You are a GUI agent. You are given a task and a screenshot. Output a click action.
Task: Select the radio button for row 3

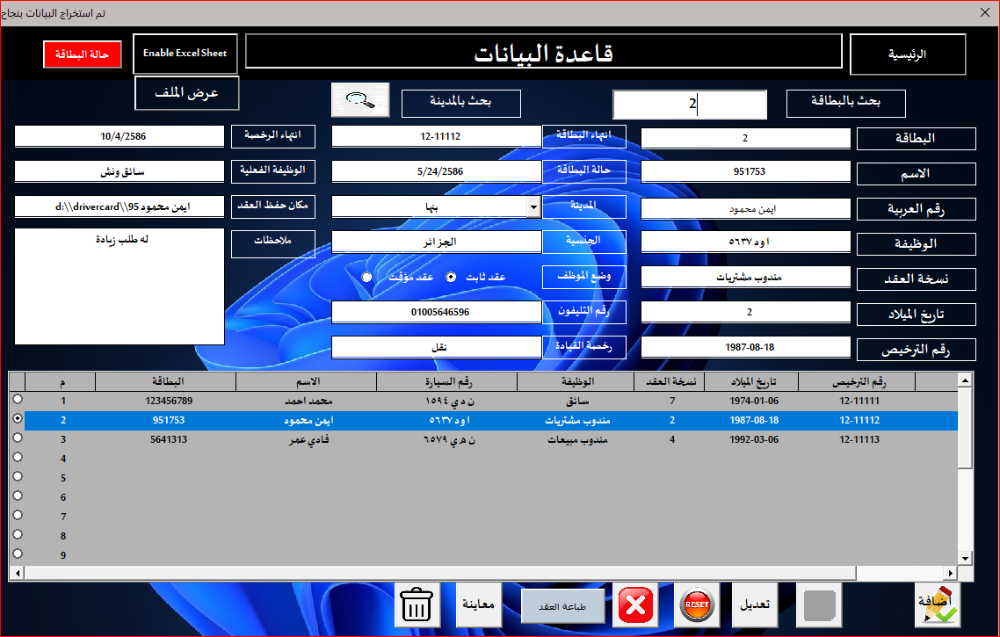[17, 439]
